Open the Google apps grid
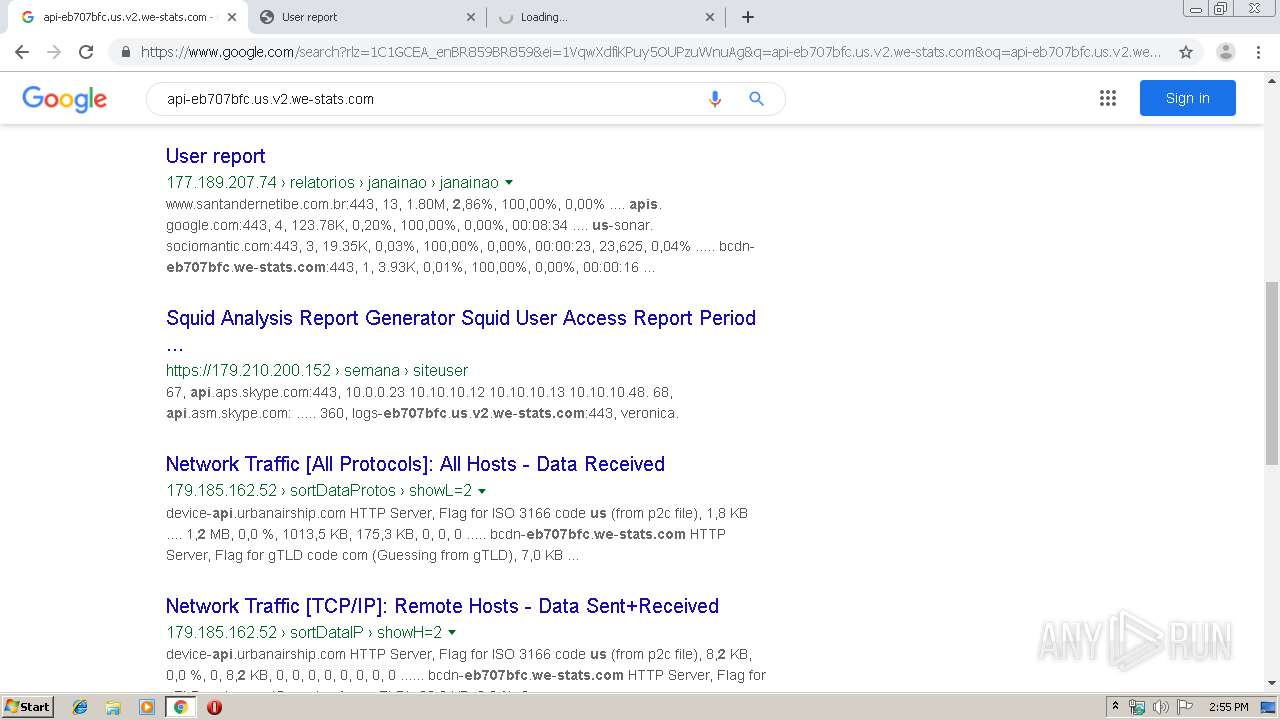Image resolution: width=1280 pixels, height=720 pixels. click(1107, 98)
